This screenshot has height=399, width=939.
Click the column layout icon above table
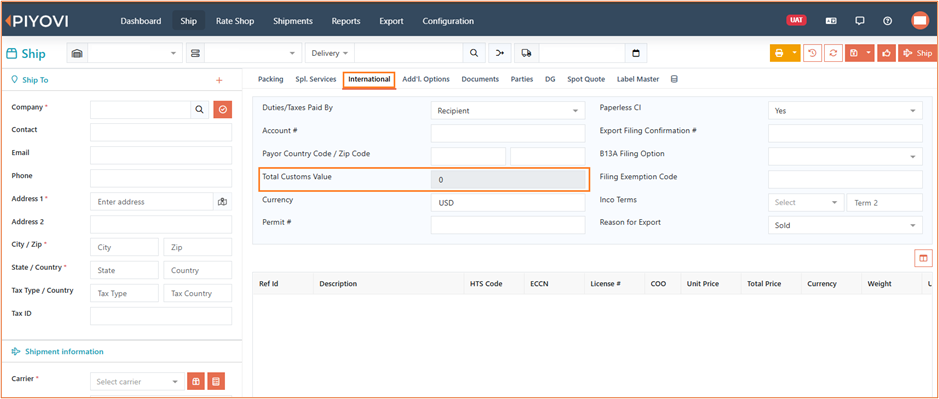[923, 258]
